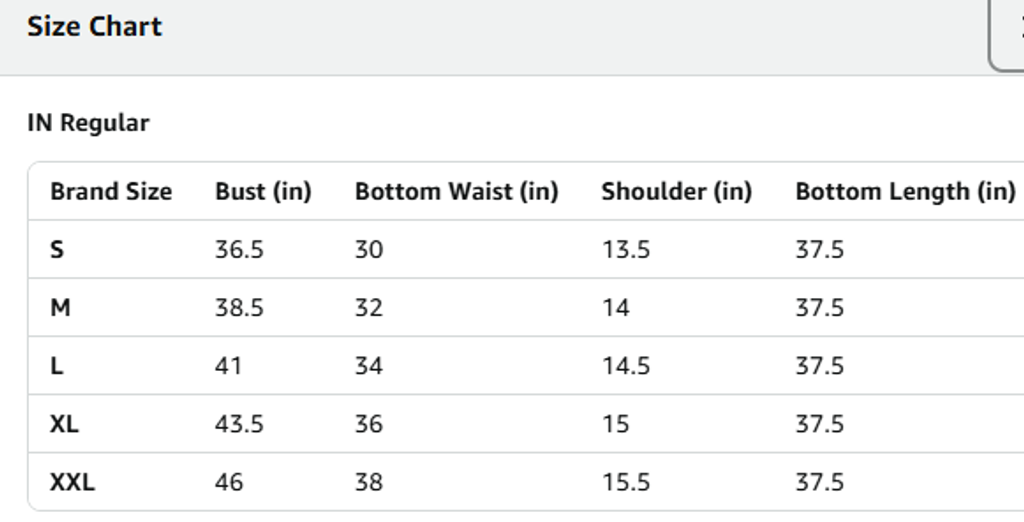Select the M size row label
Viewport: 1024px width, 522px height.
(x=60, y=307)
